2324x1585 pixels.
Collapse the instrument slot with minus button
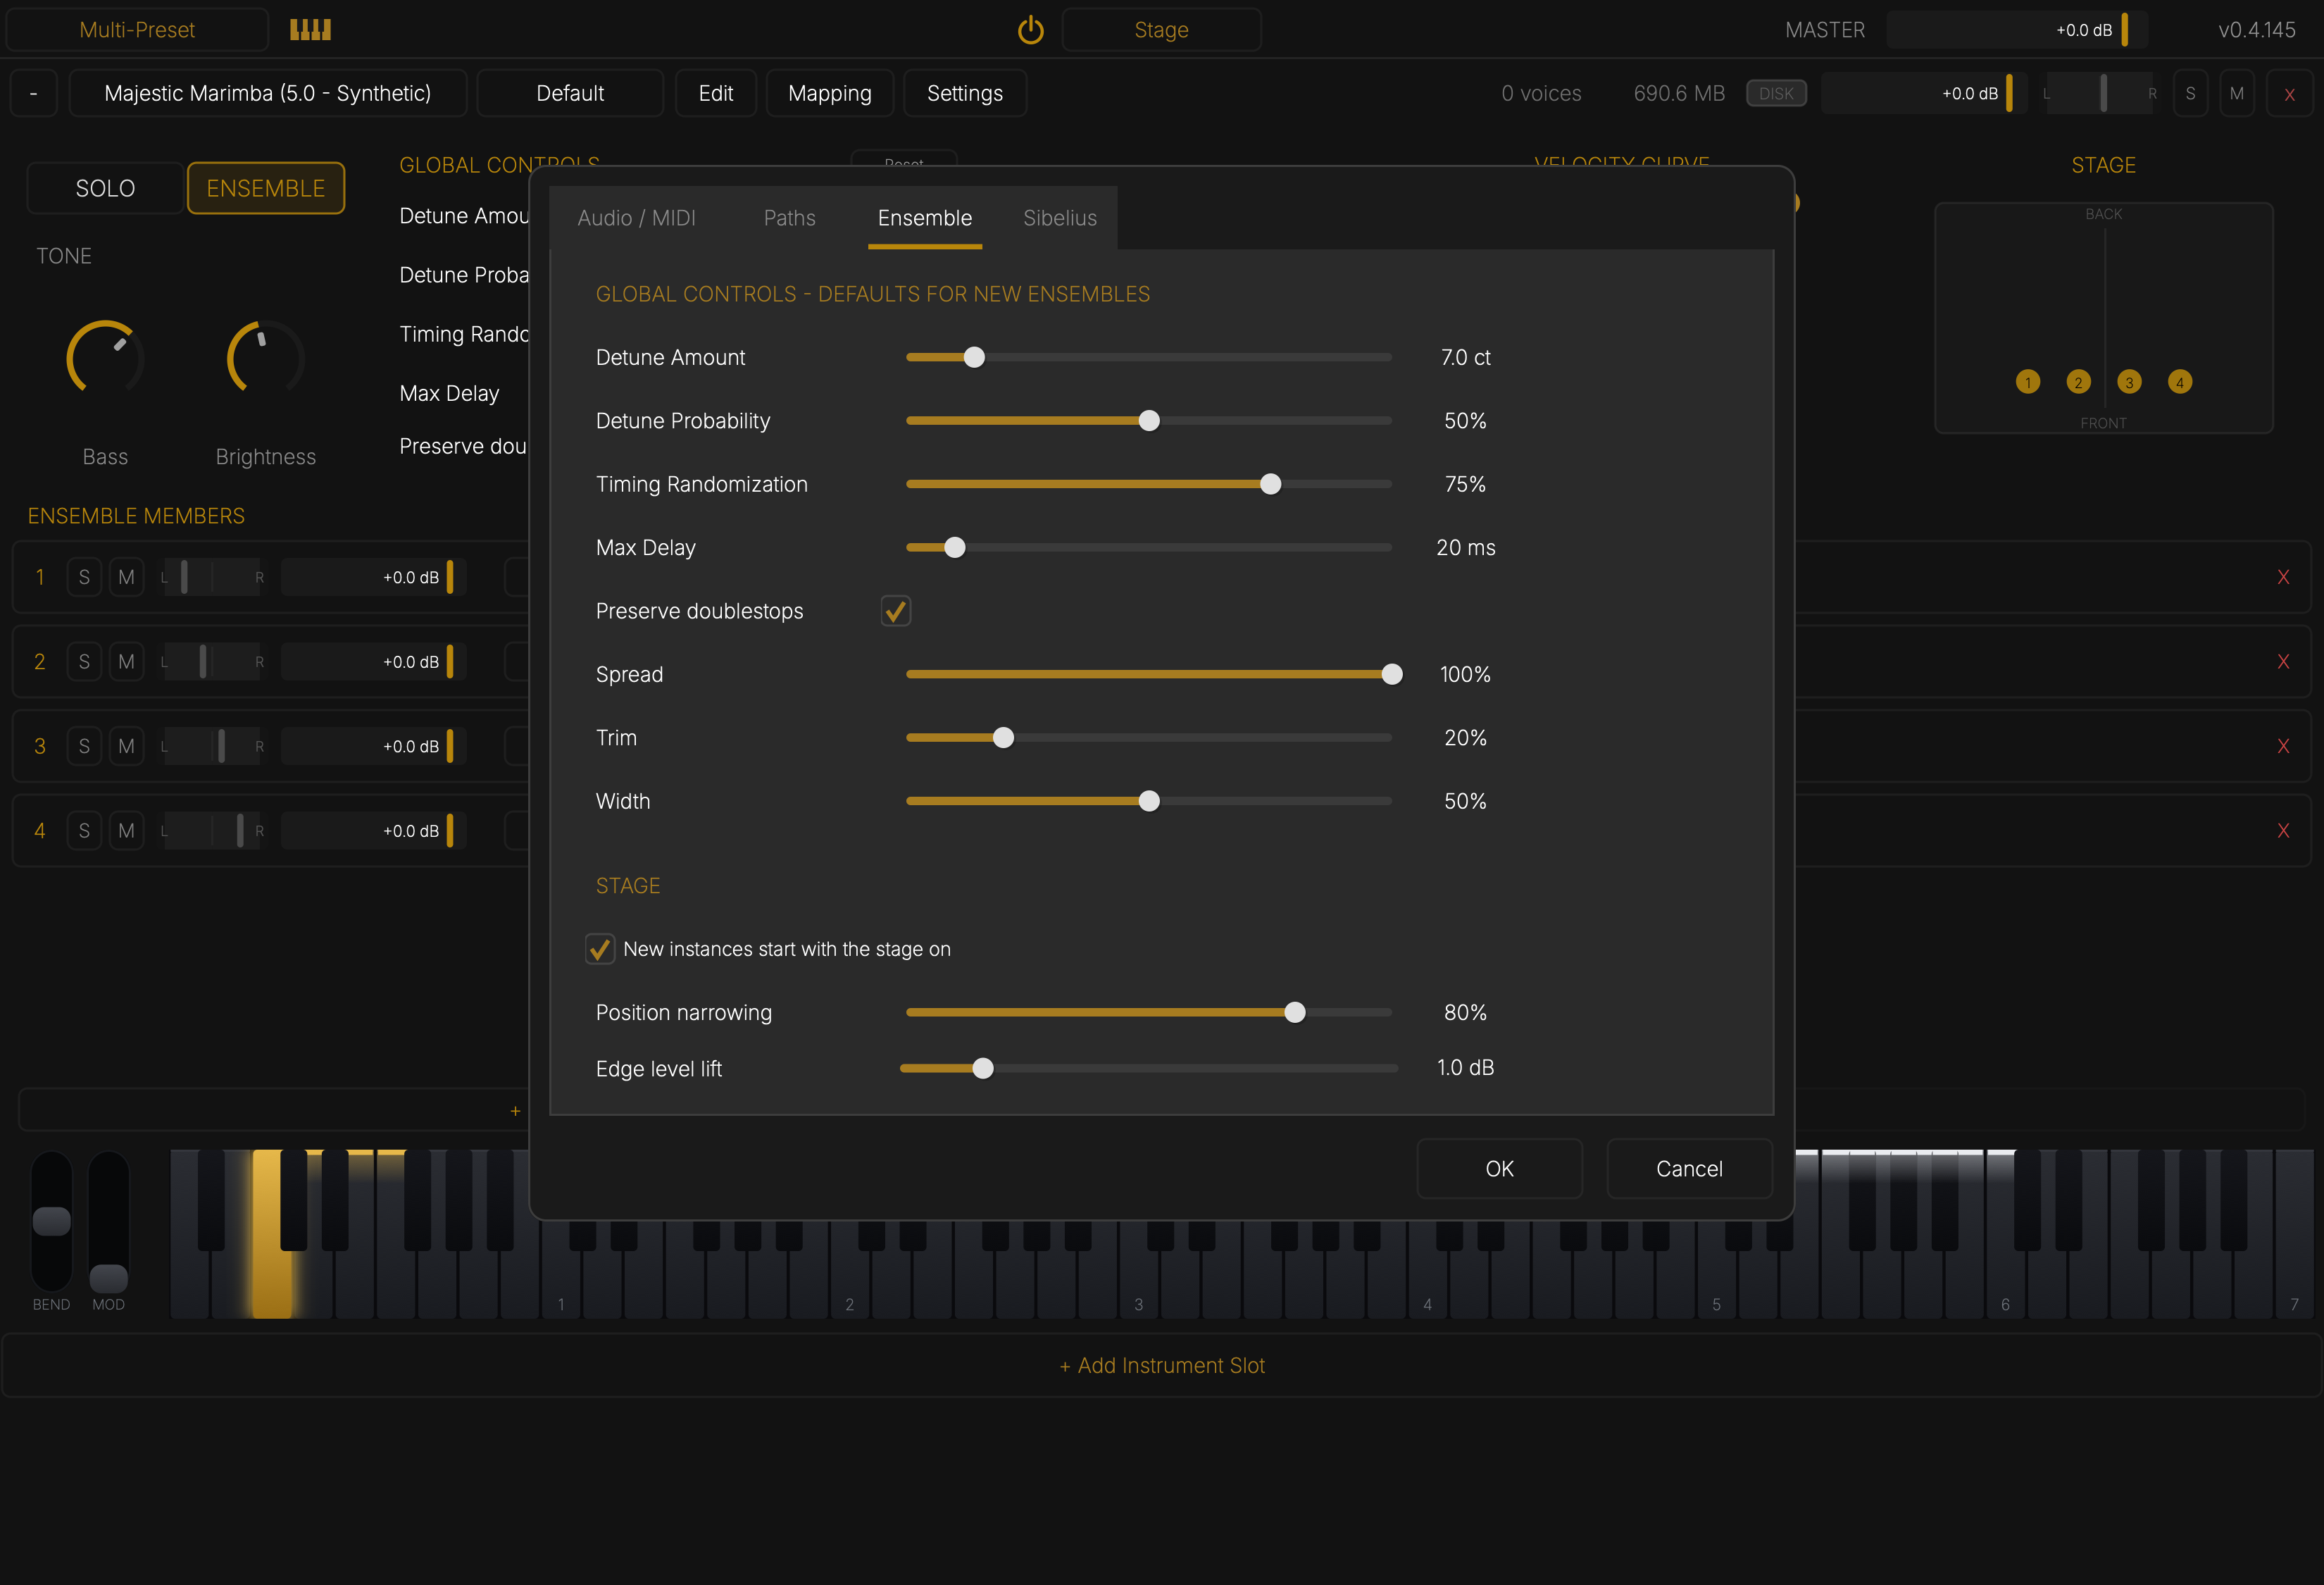coord(34,94)
